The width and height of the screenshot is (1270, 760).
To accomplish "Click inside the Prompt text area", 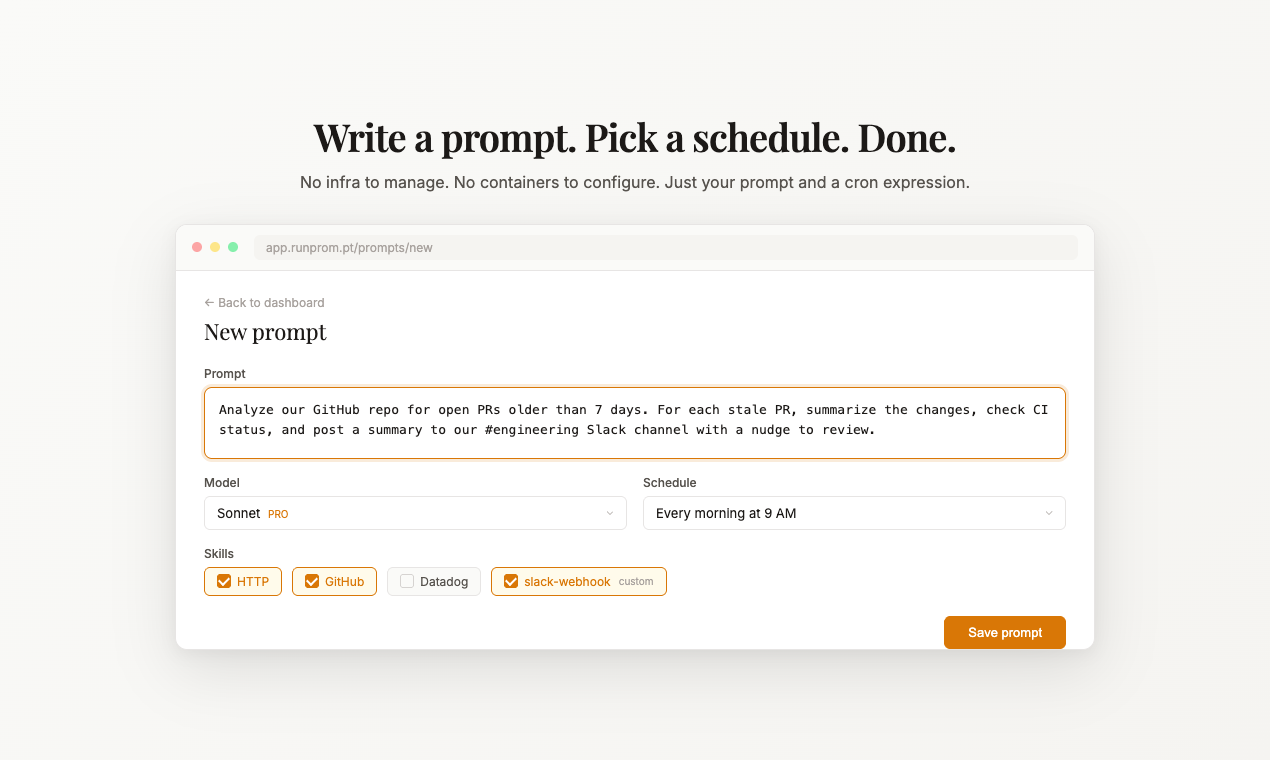I will tap(634, 420).
